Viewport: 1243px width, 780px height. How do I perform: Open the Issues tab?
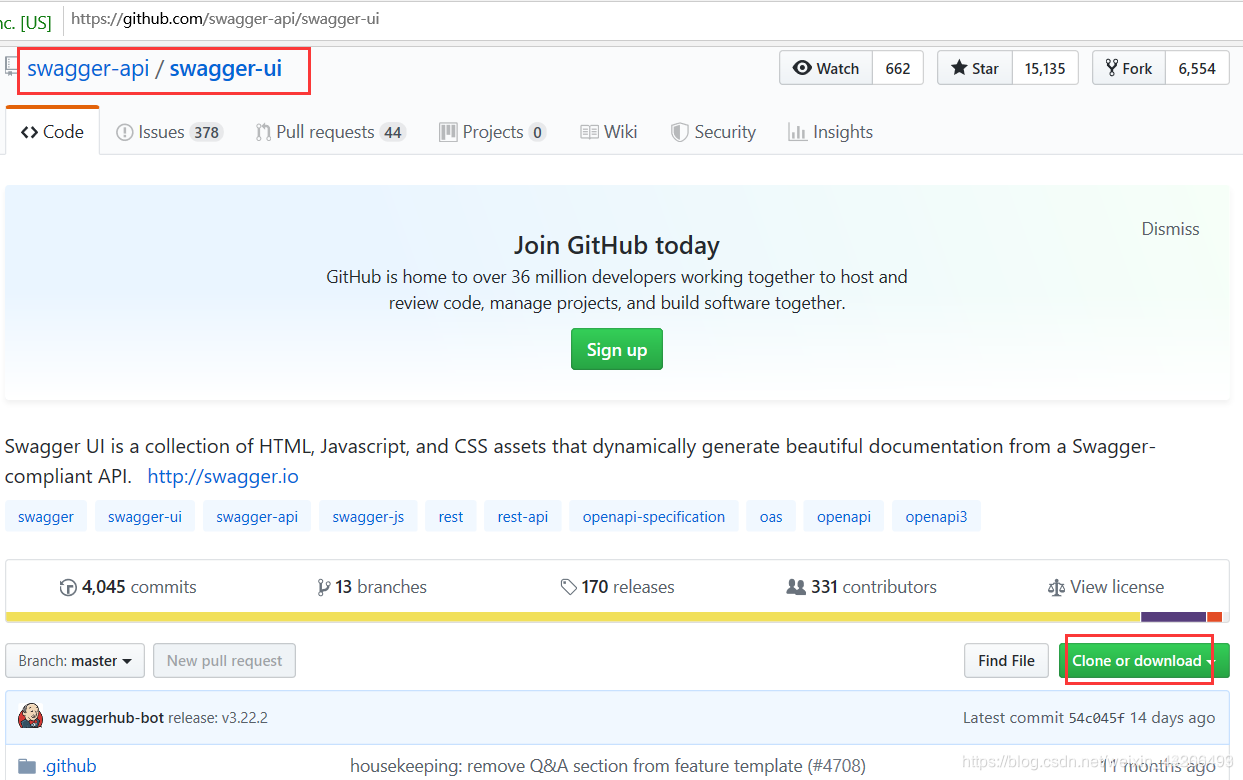[168, 132]
